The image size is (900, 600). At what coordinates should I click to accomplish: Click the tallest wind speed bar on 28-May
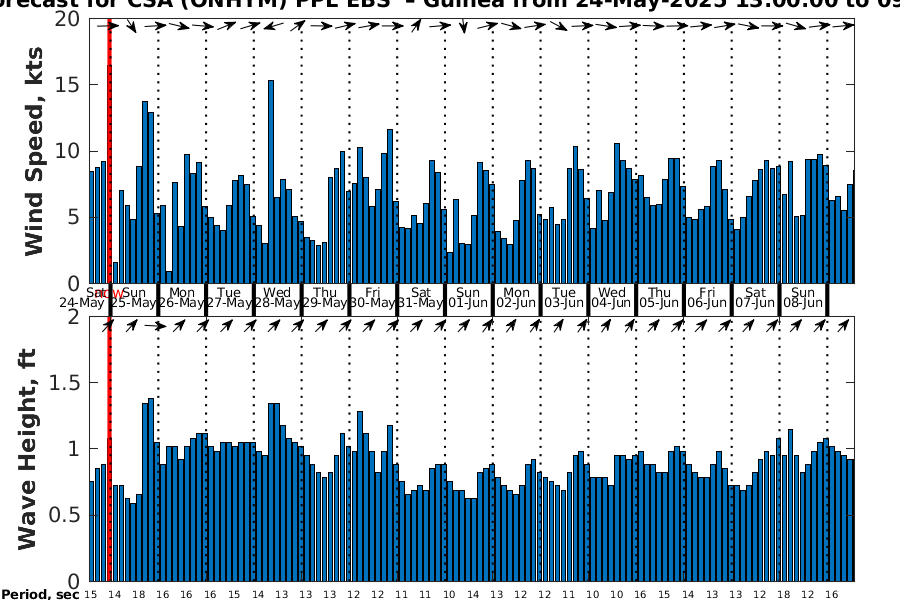271,182
